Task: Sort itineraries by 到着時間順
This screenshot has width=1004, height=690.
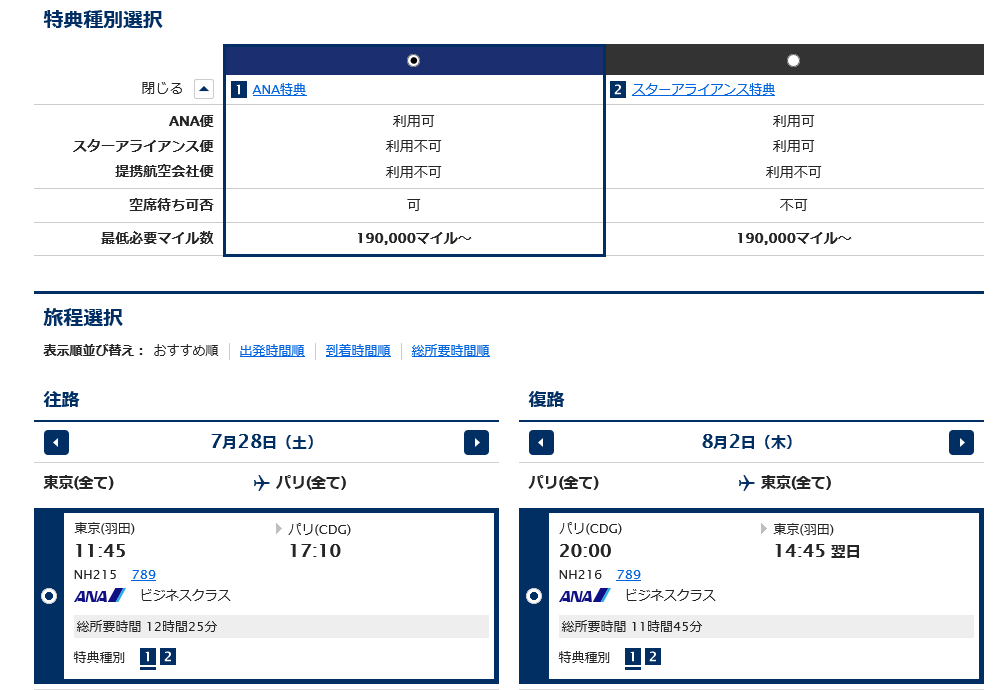Action: tap(358, 351)
